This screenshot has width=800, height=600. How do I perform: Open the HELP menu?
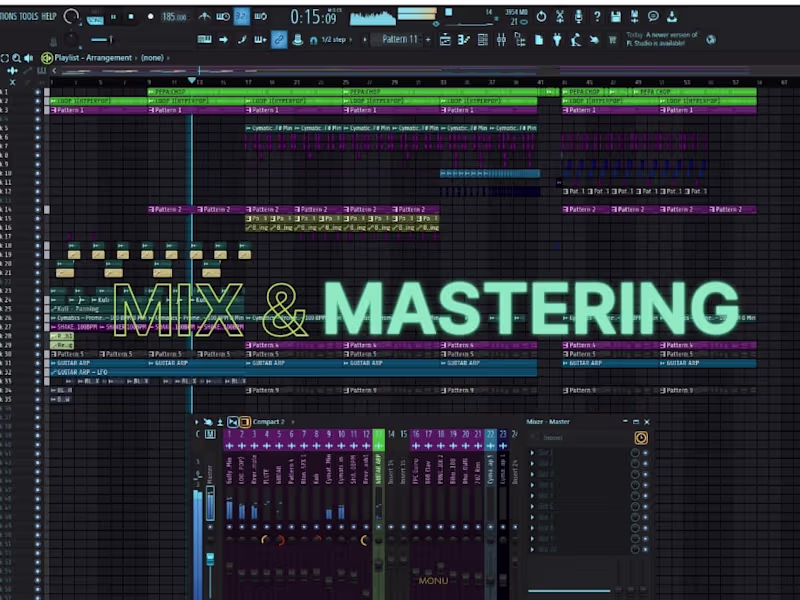click(47, 16)
